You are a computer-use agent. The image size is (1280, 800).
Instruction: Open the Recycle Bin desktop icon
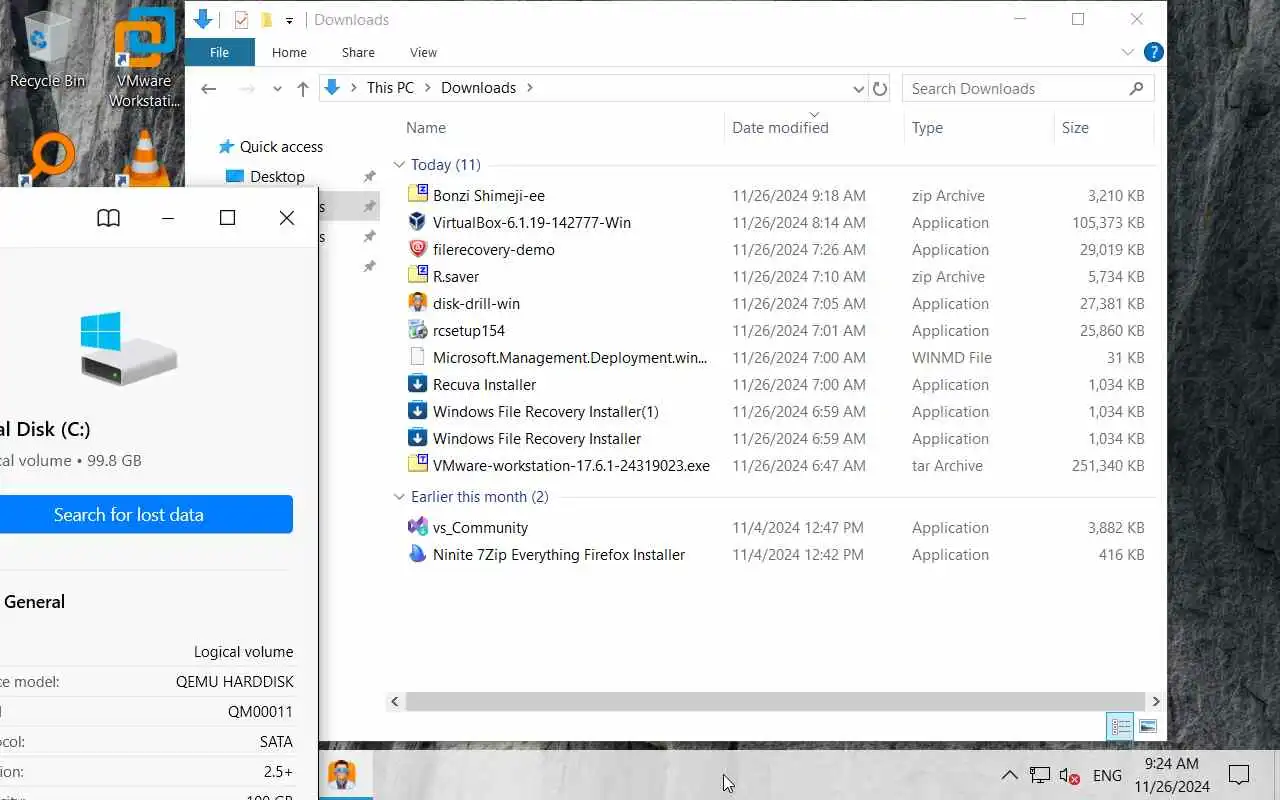[46, 50]
